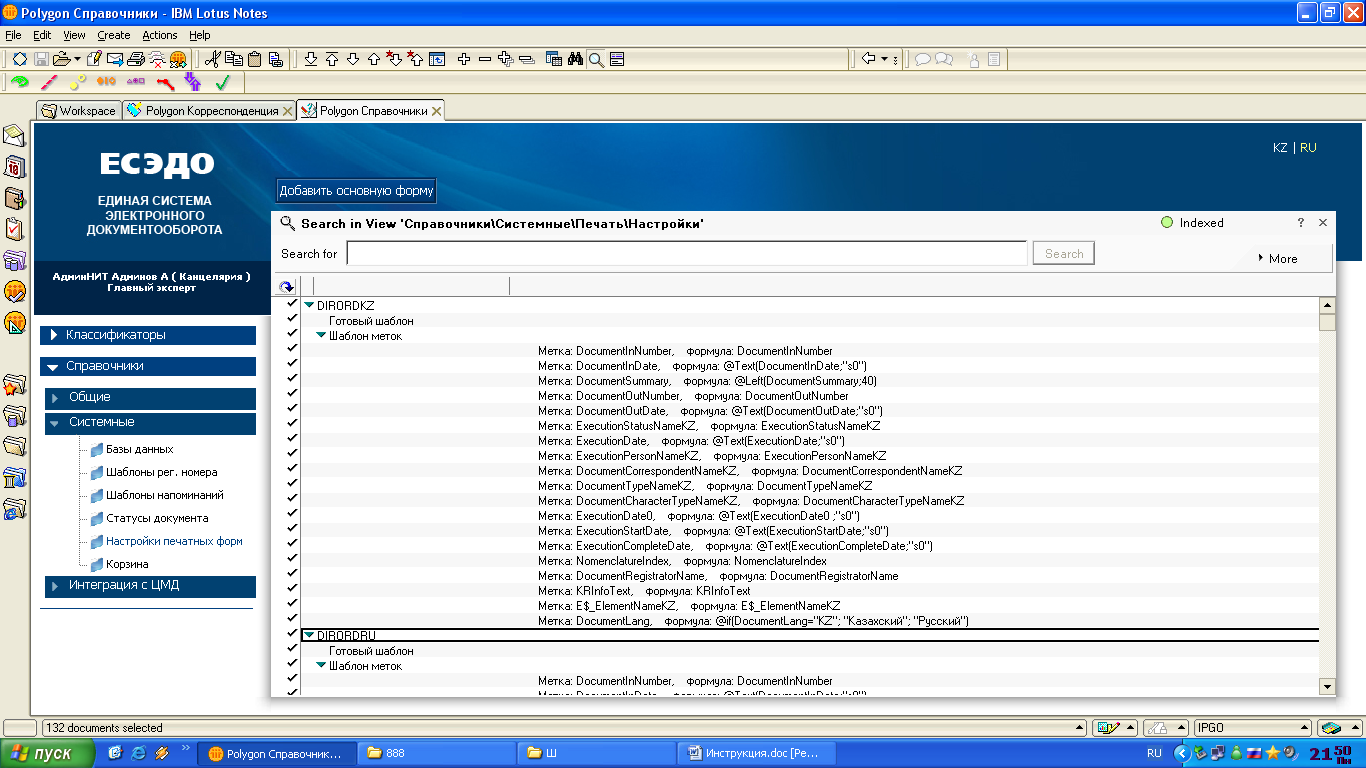Open Инструкция.doc taskbar item
This screenshot has width=1366, height=768.
point(755,753)
